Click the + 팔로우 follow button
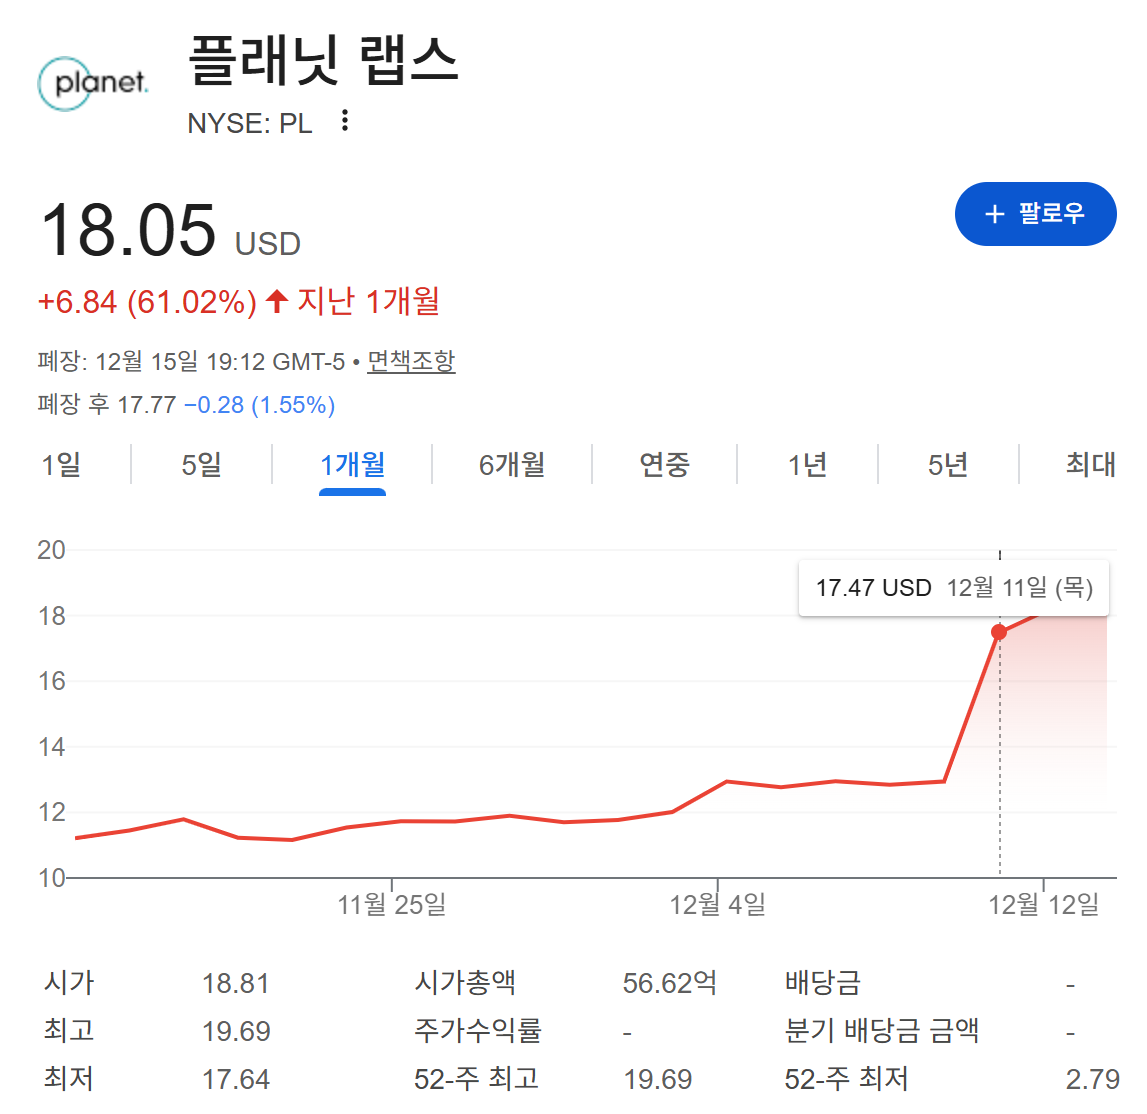1147x1114 pixels. (1035, 214)
